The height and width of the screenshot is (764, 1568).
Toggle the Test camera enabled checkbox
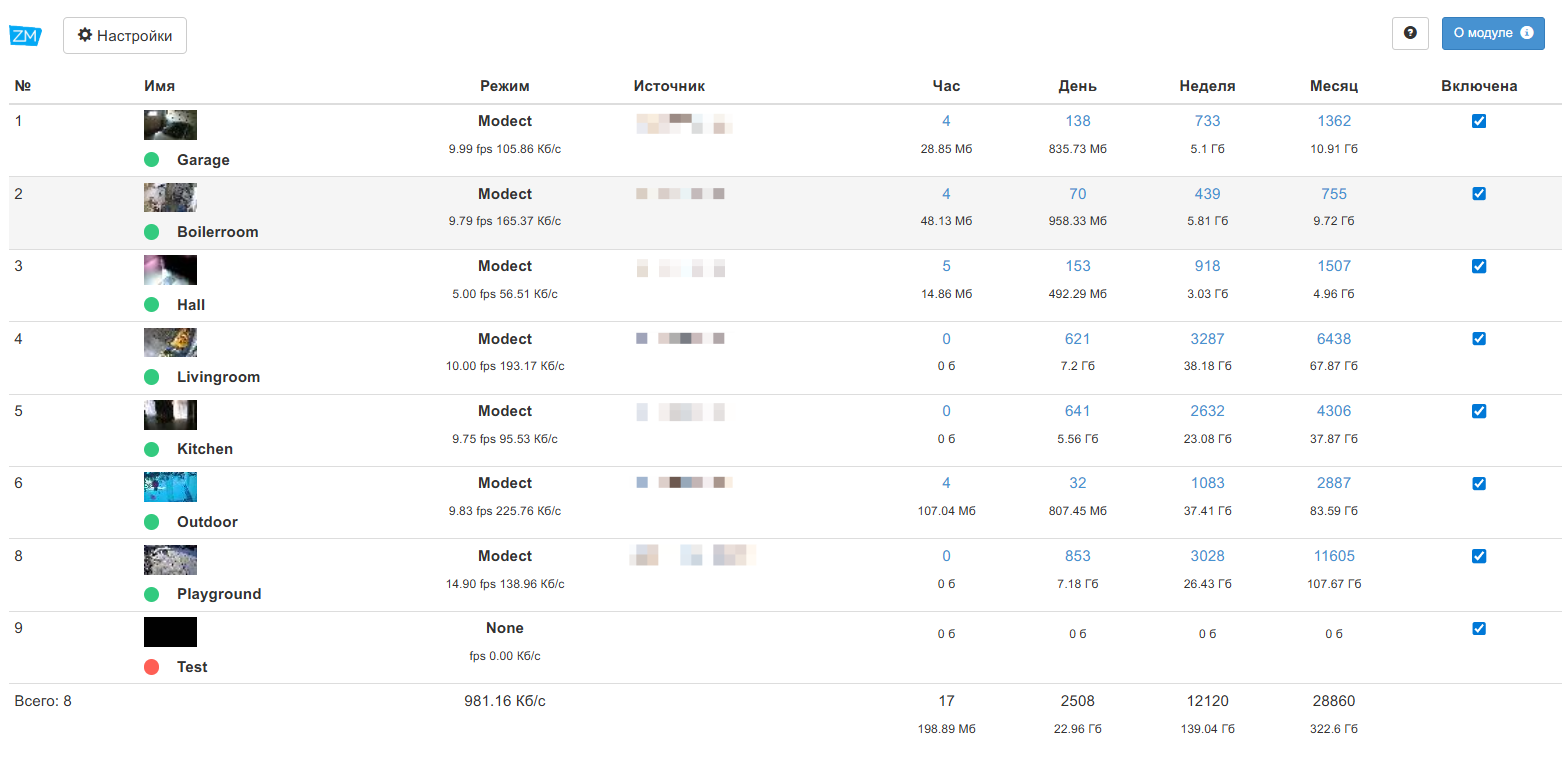click(1479, 628)
